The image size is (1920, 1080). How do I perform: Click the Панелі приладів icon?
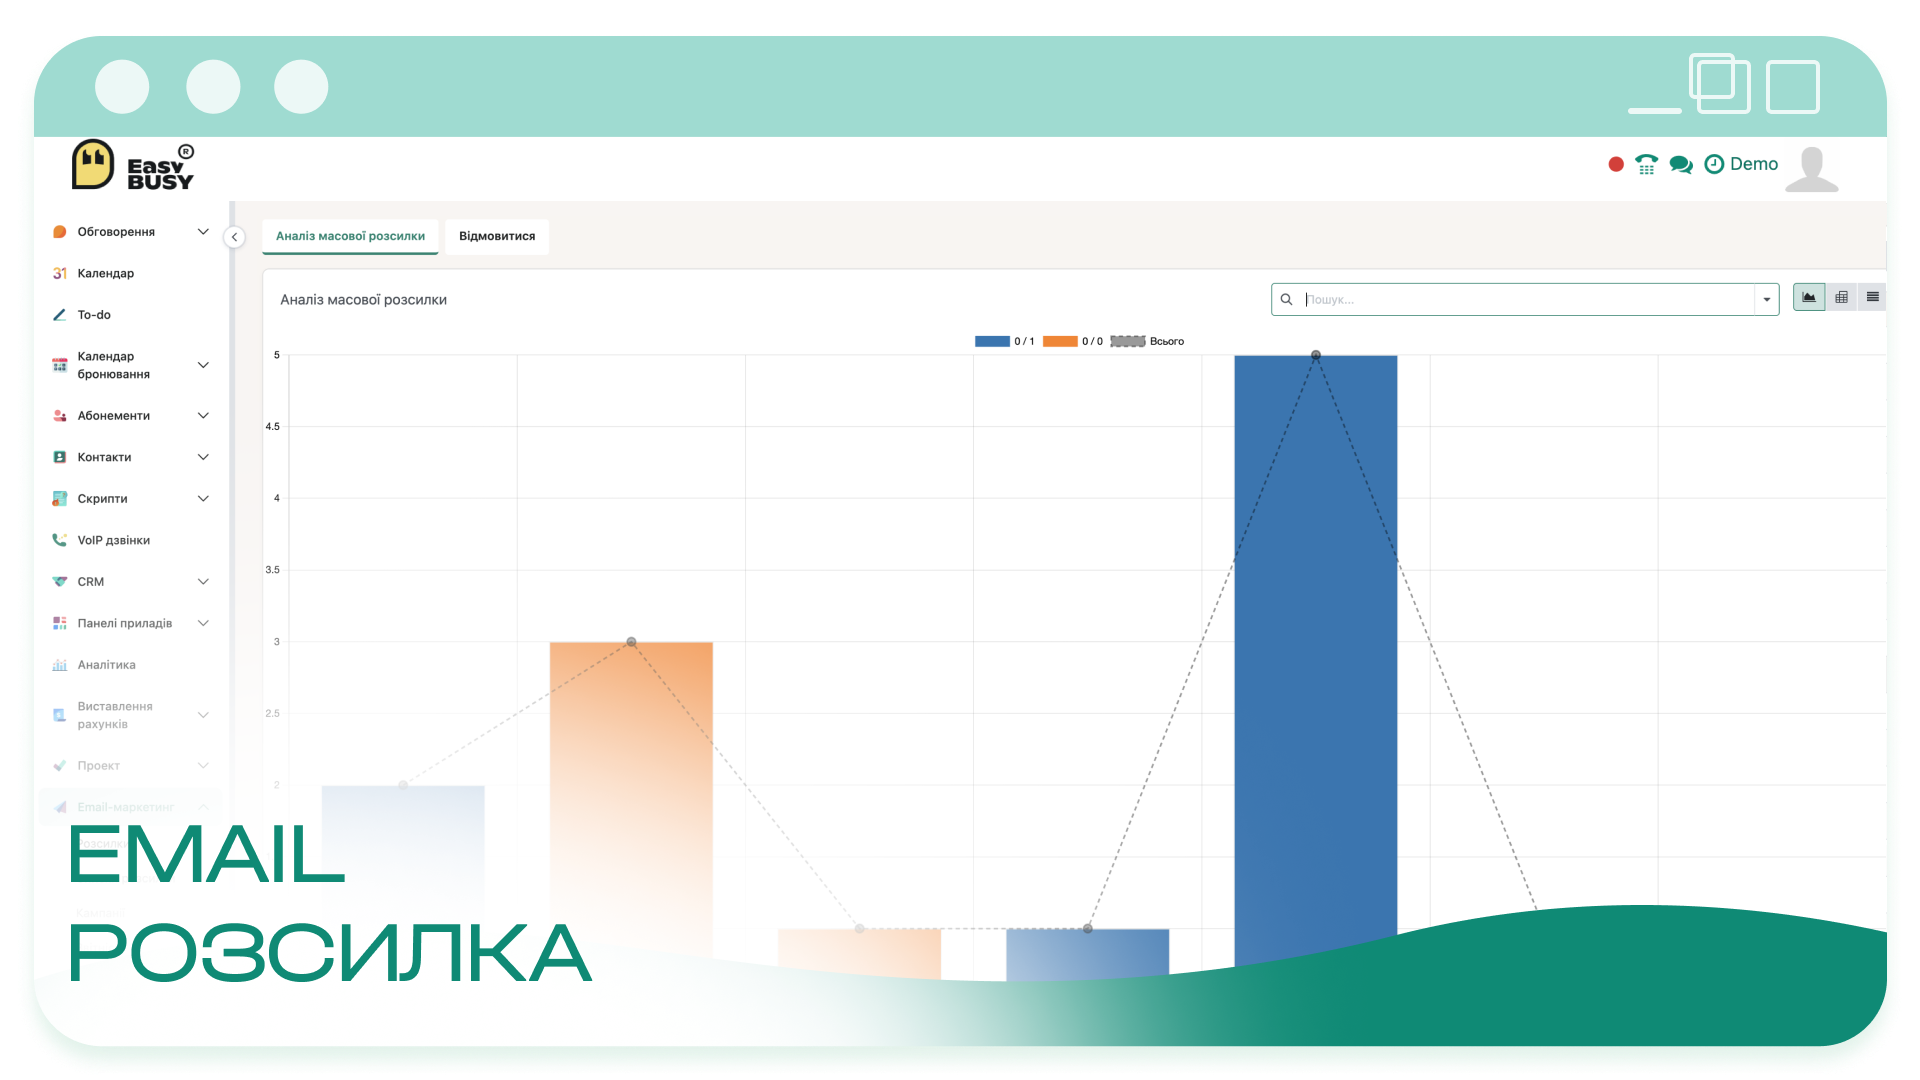(59, 623)
